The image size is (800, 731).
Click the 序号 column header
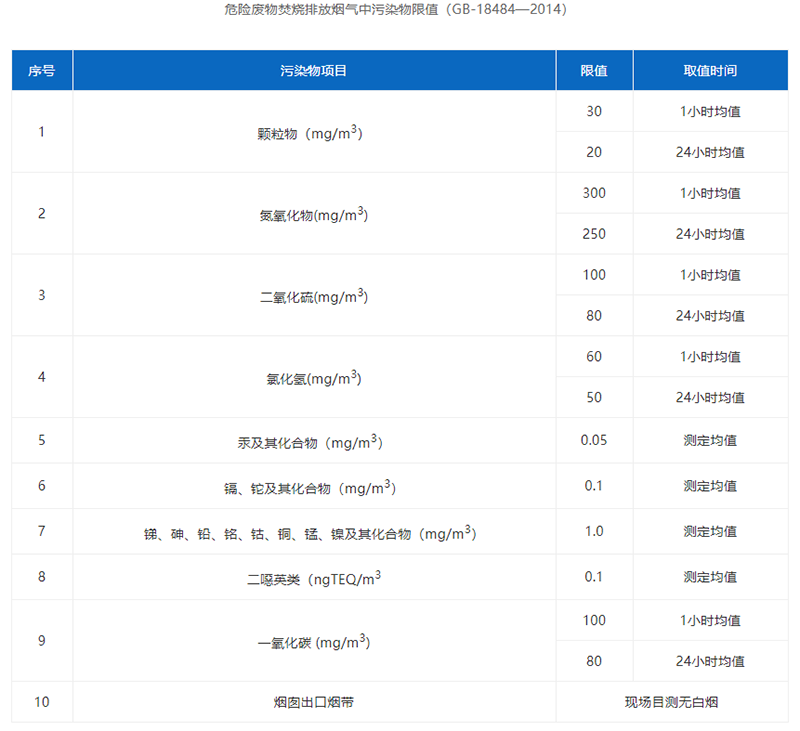(42, 71)
